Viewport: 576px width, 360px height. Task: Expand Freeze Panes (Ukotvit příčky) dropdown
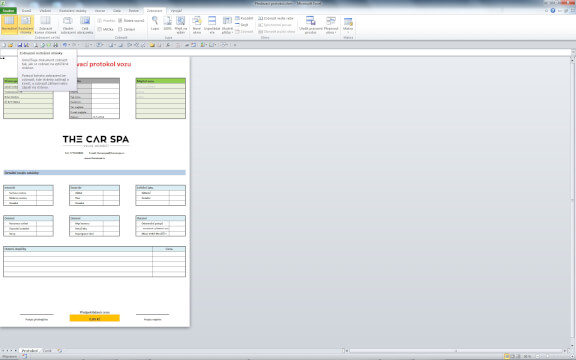[227, 25]
